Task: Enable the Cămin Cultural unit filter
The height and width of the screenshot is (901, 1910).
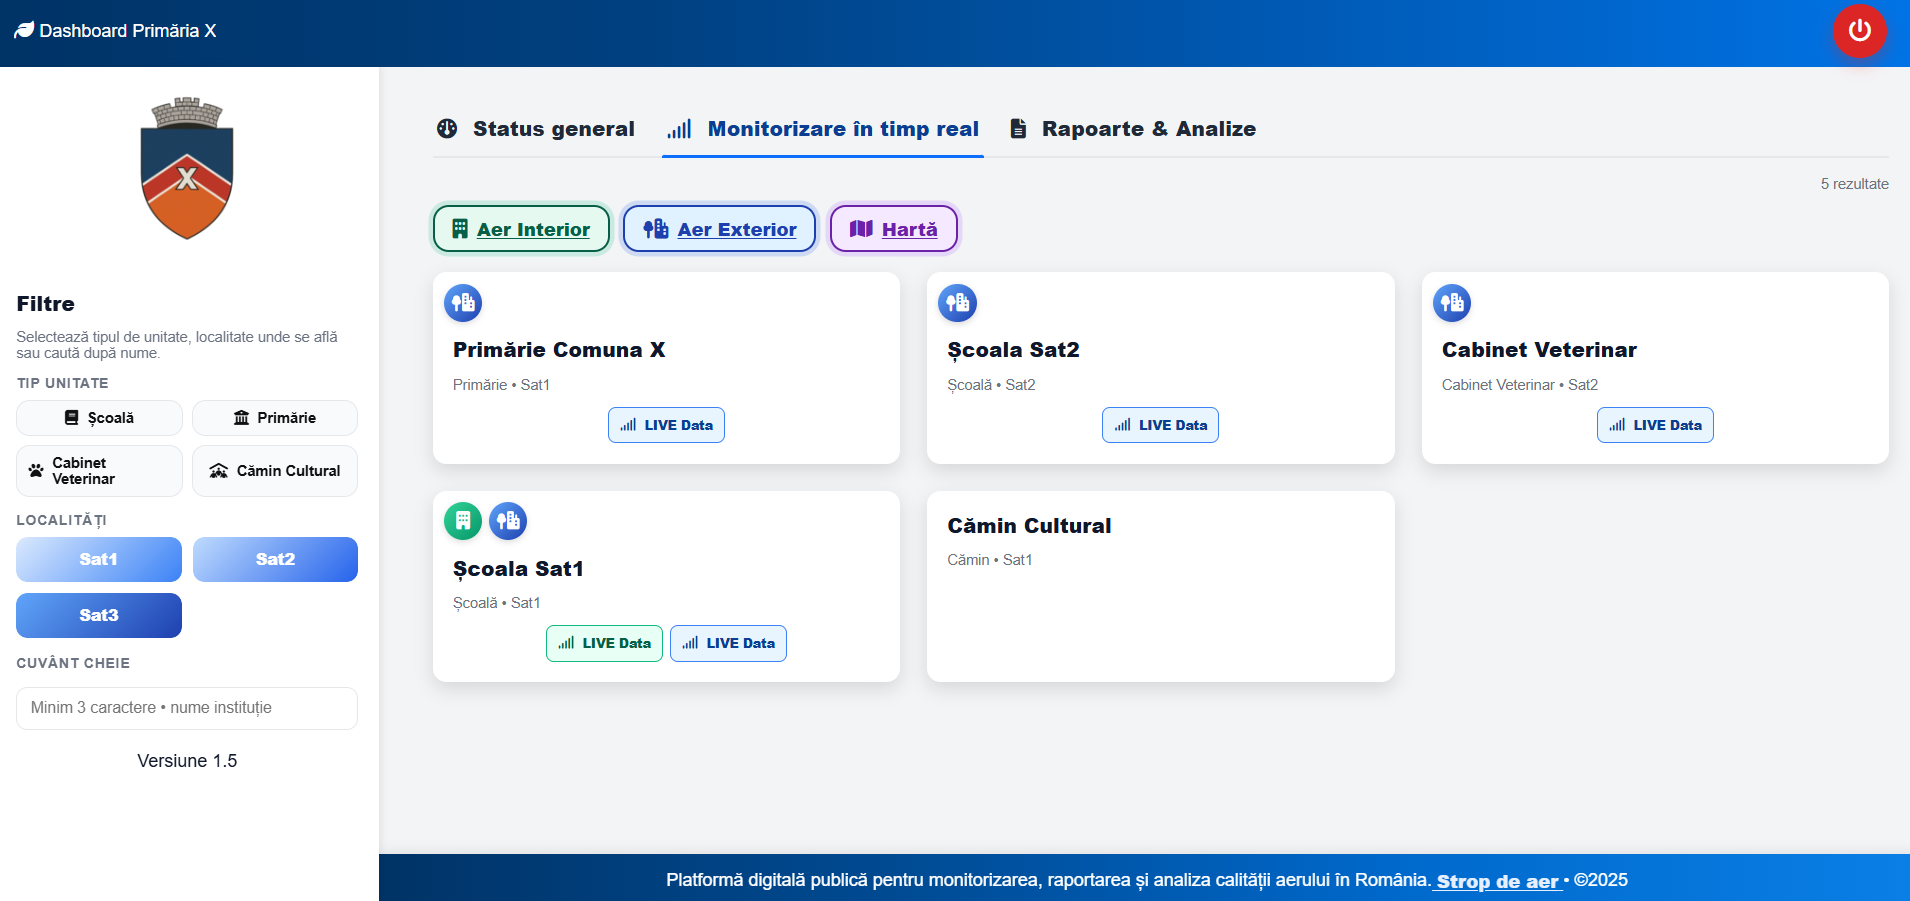Action: pos(275,471)
